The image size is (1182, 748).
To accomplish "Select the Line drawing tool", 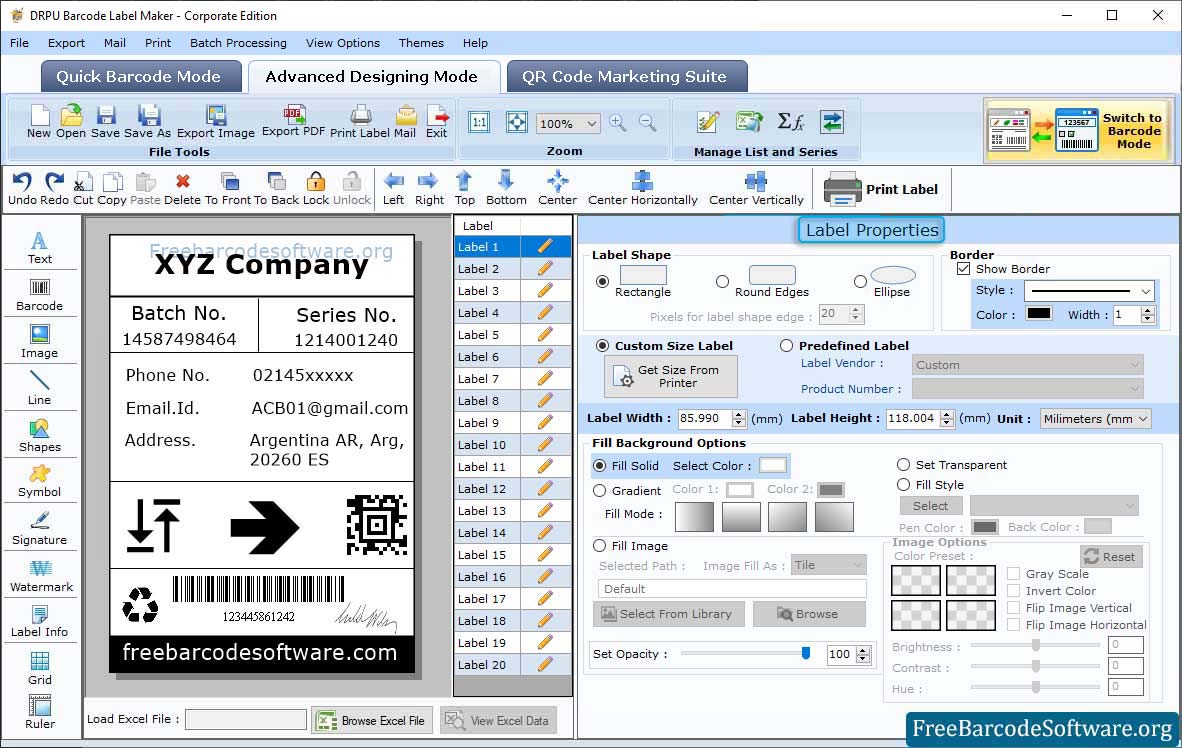I will [x=39, y=389].
